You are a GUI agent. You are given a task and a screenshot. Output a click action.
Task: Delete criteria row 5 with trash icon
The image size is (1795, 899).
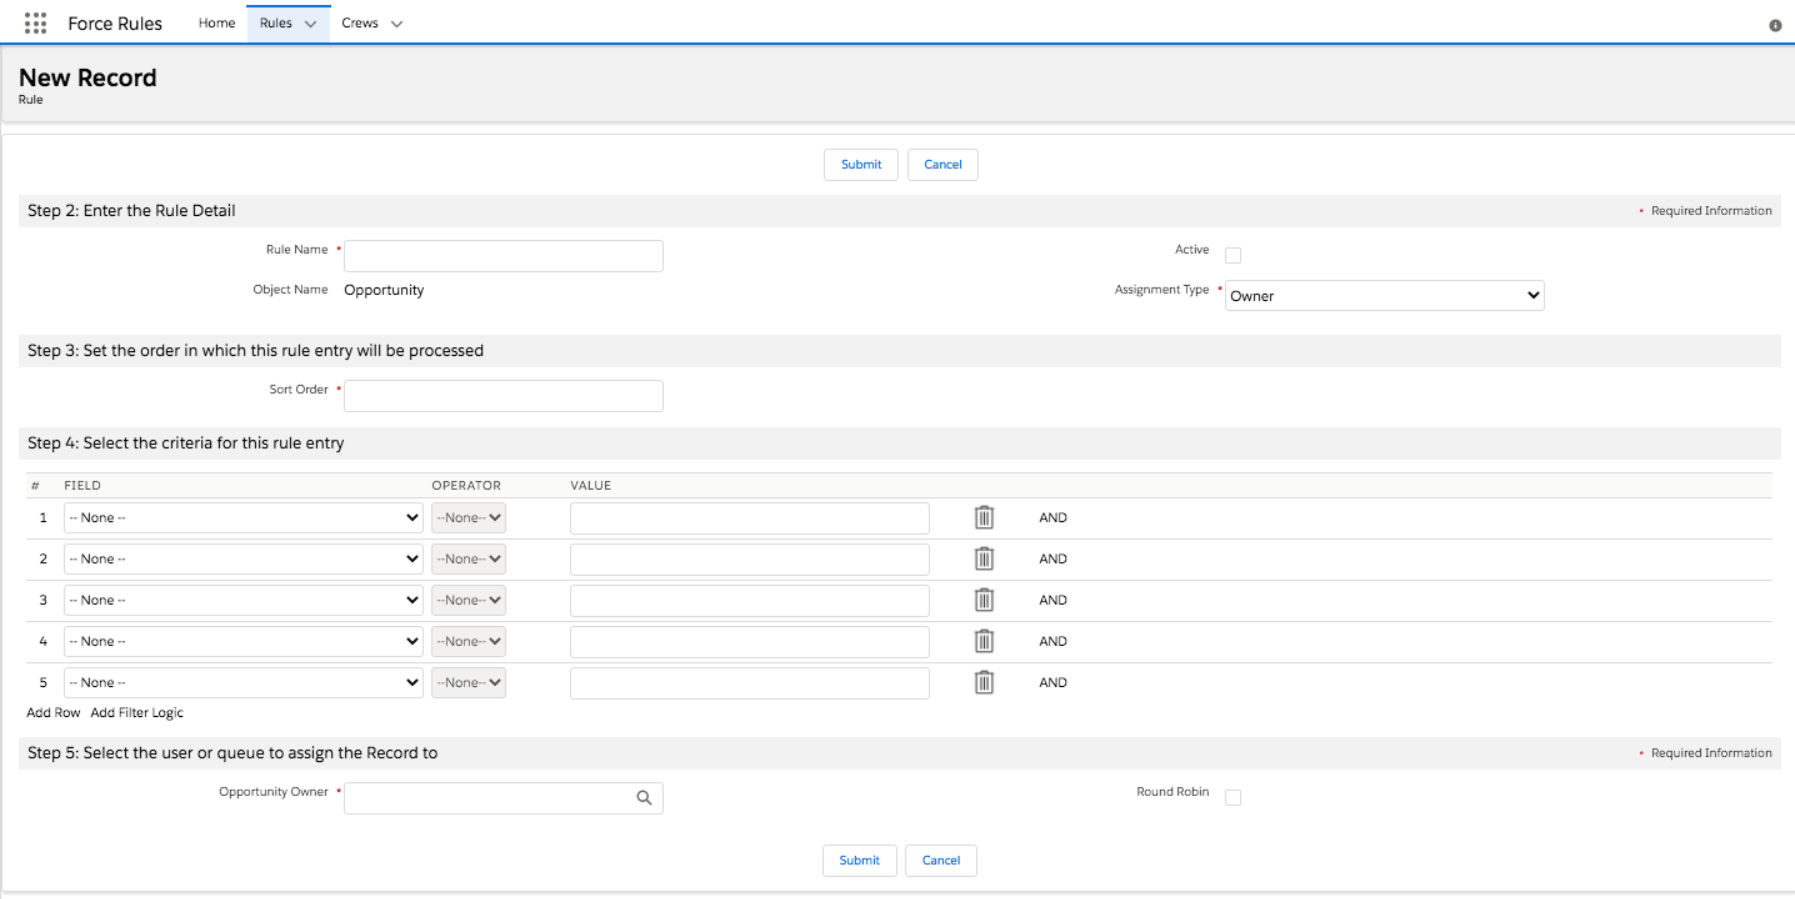pyautogui.click(x=984, y=682)
